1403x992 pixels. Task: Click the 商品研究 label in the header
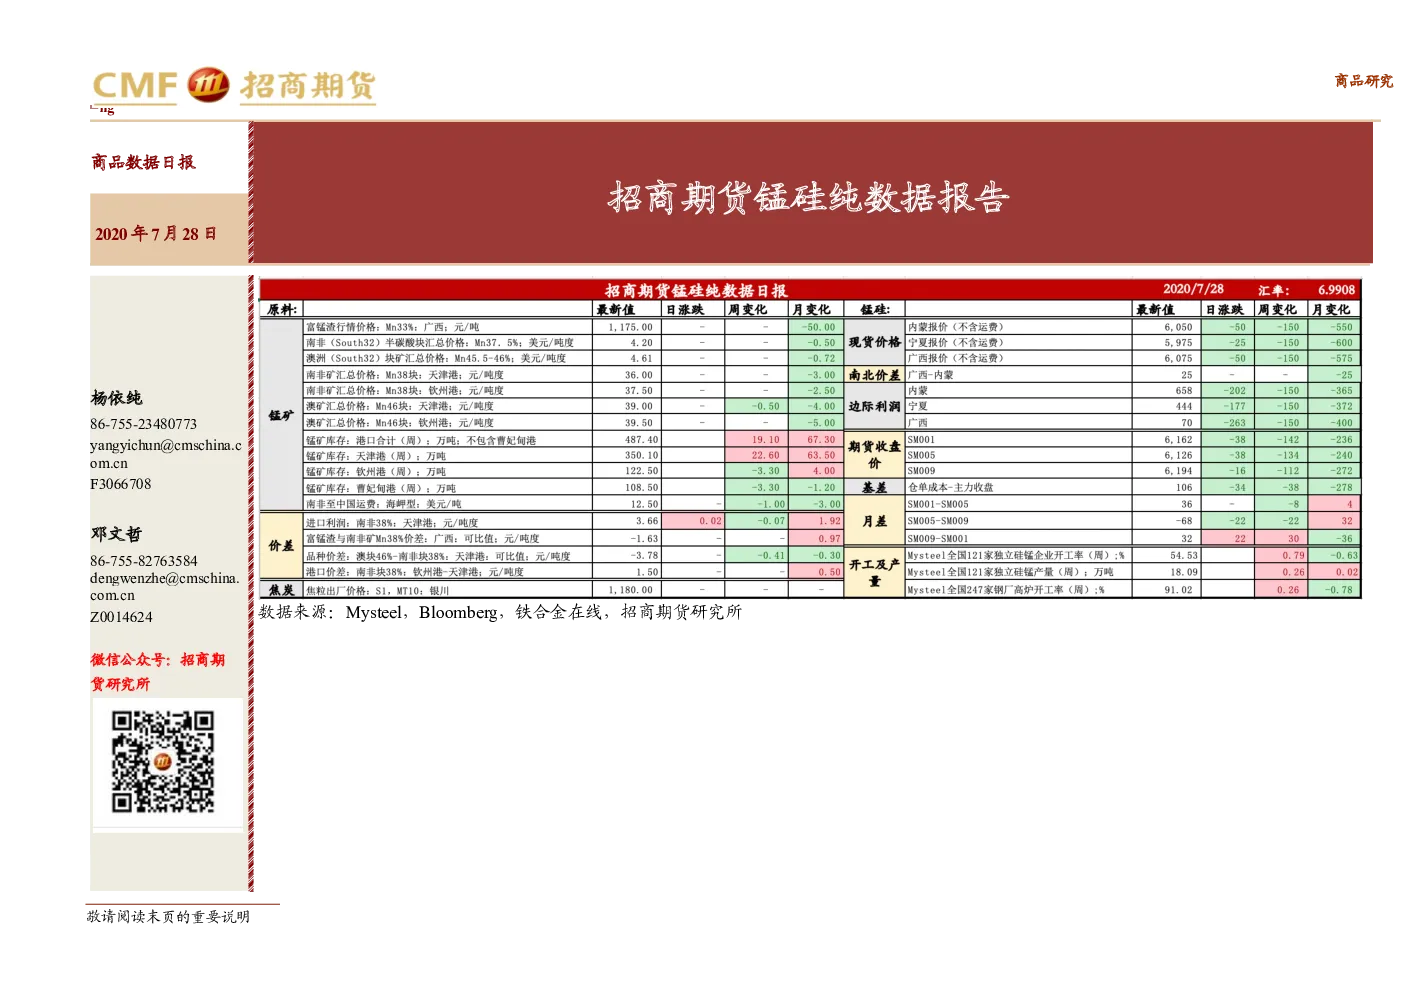coord(1363,81)
